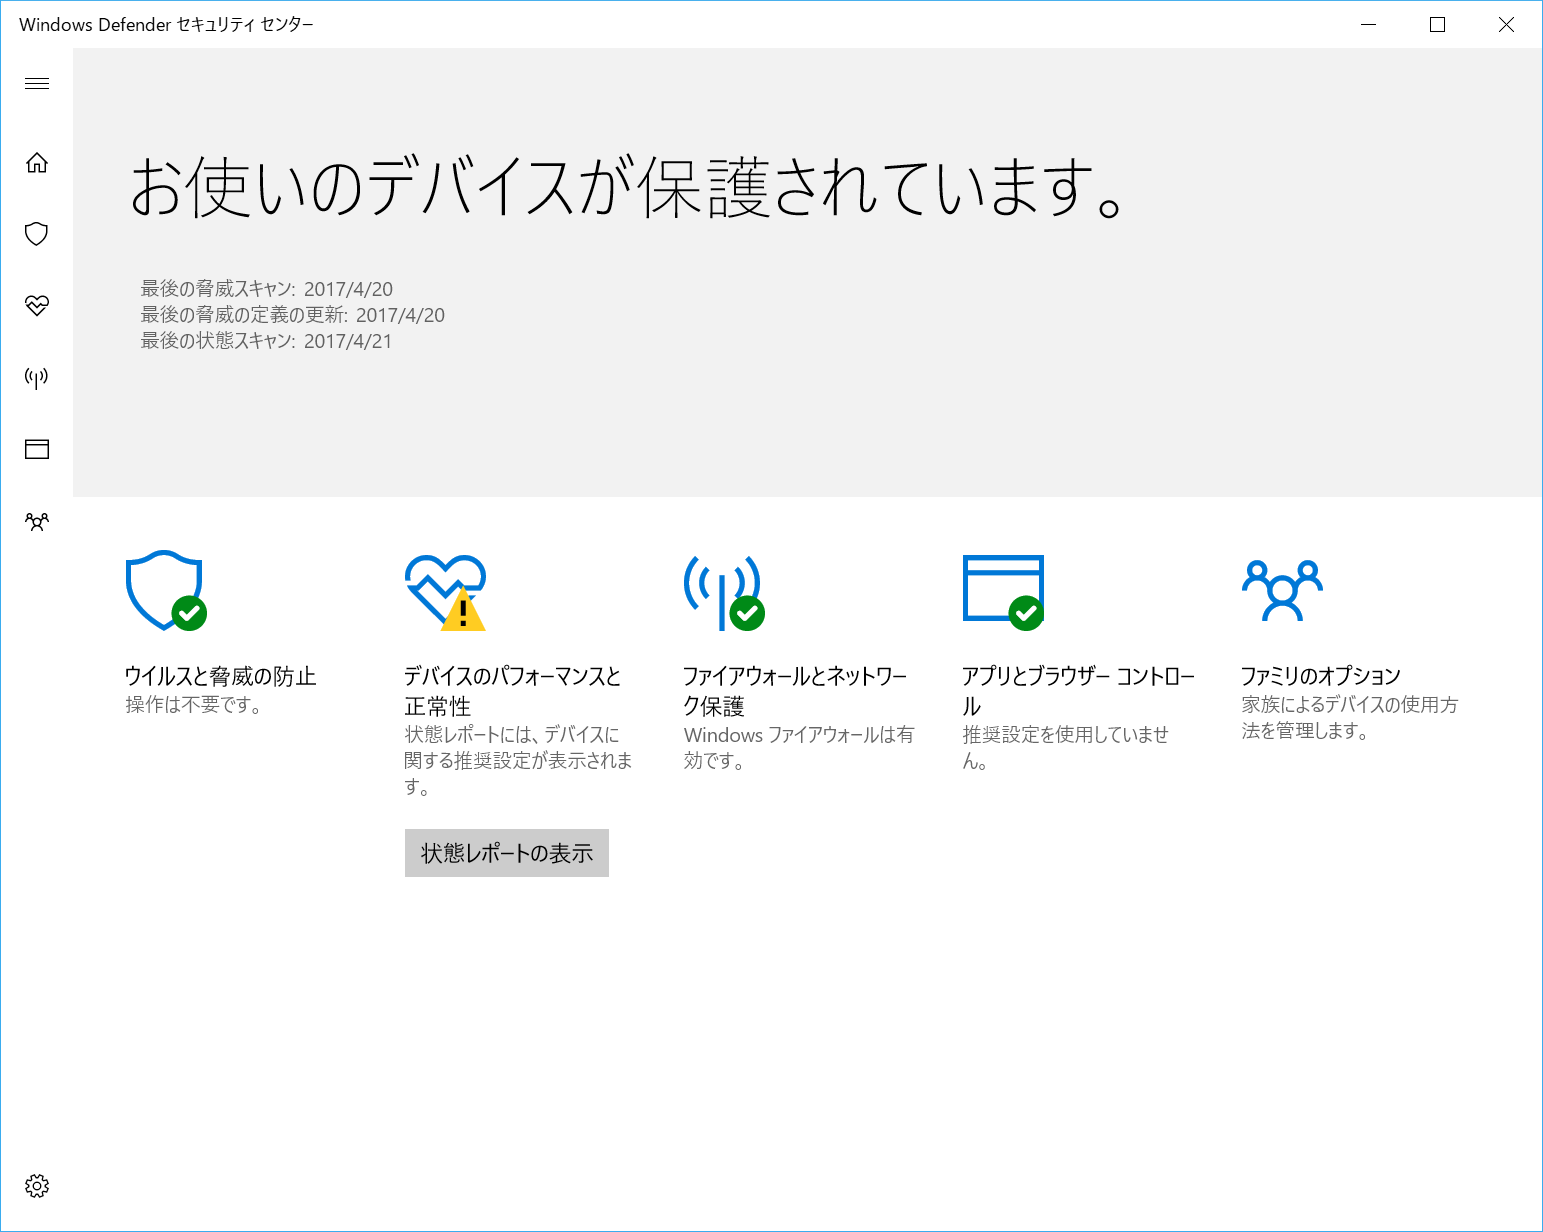This screenshot has height=1232, width=1543.
Task: Open アプリとブラウザー コントロール tile title
Action: pos(1079,691)
